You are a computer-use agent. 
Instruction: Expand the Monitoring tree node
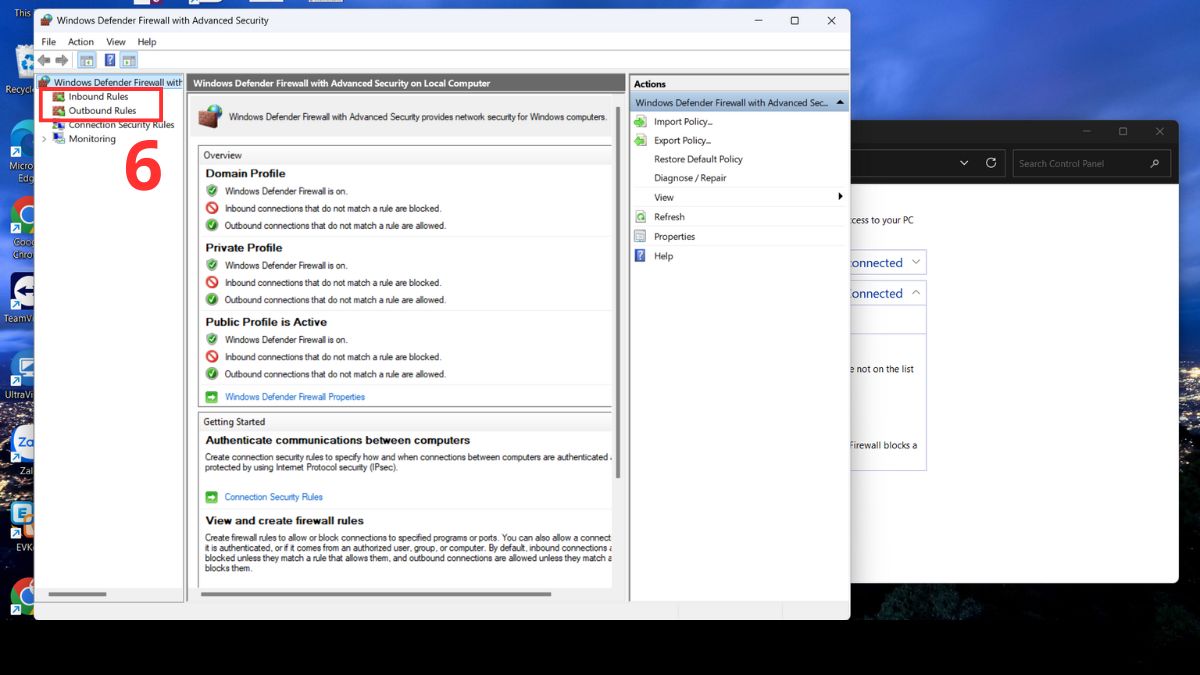point(44,139)
